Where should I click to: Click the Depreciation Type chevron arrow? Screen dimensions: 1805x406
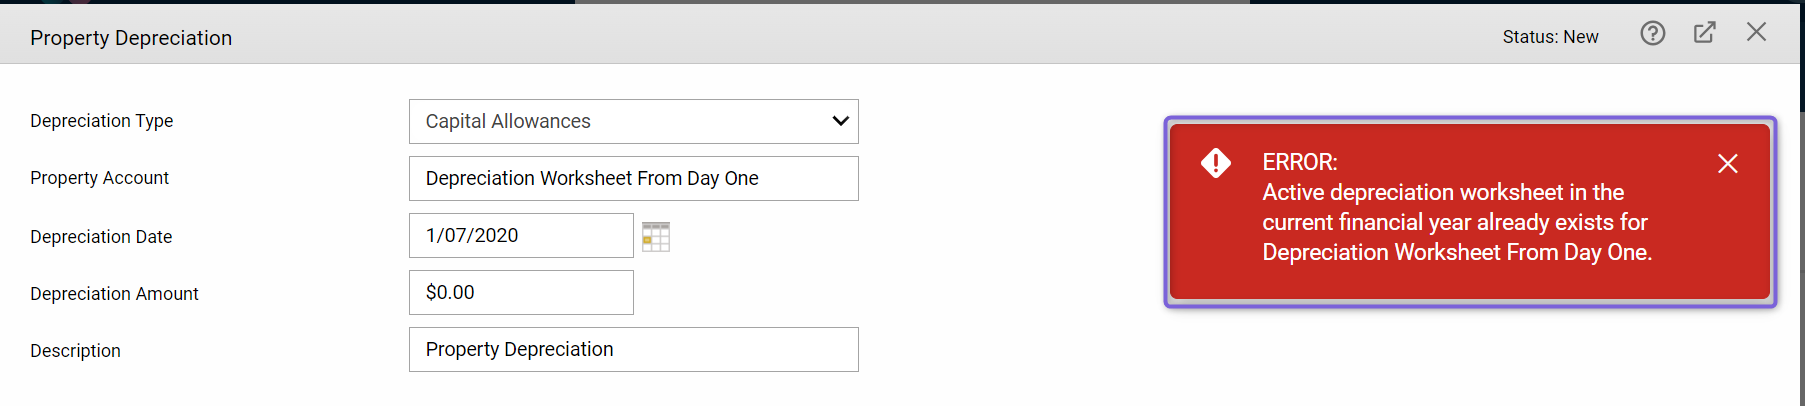[x=840, y=122]
